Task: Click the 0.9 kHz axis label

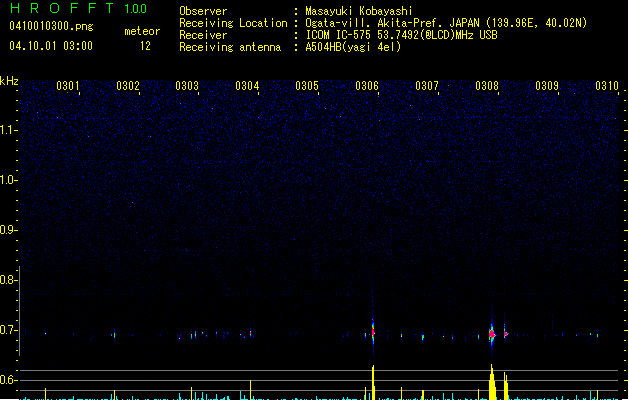Action: tap(8, 230)
